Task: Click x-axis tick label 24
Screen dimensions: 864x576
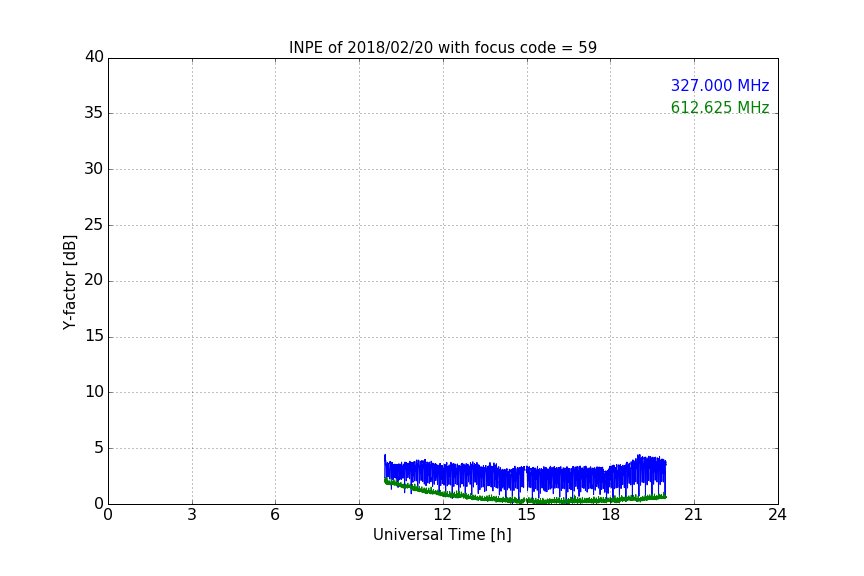Action: (777, 515)
